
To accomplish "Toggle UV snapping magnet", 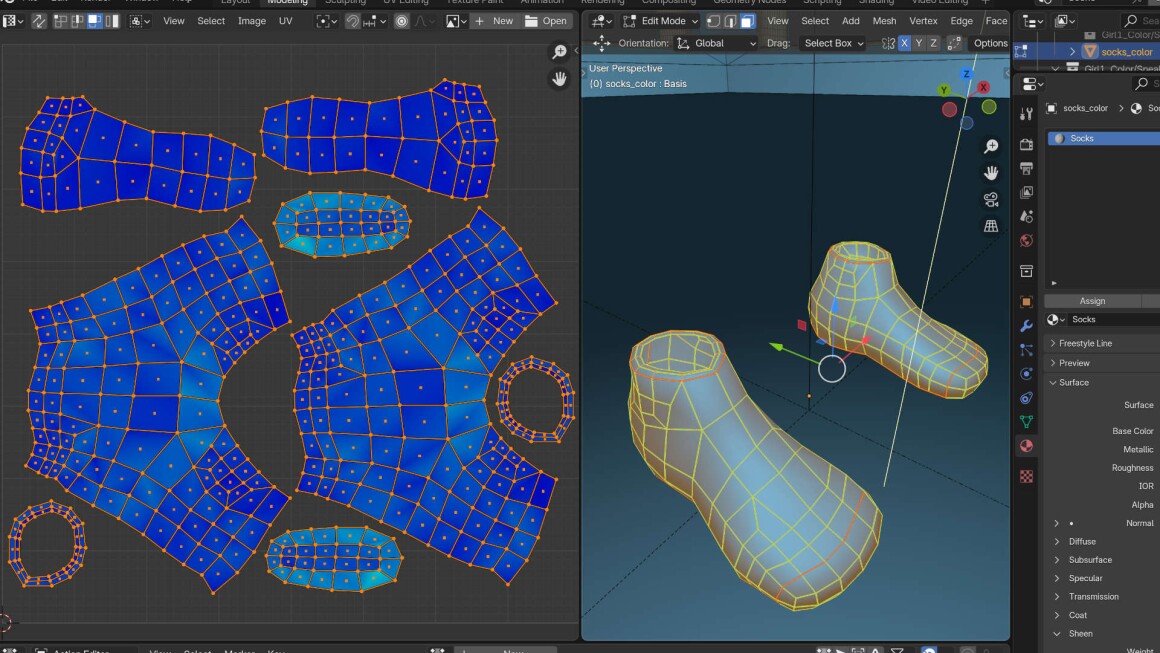I will coord(352,21).
